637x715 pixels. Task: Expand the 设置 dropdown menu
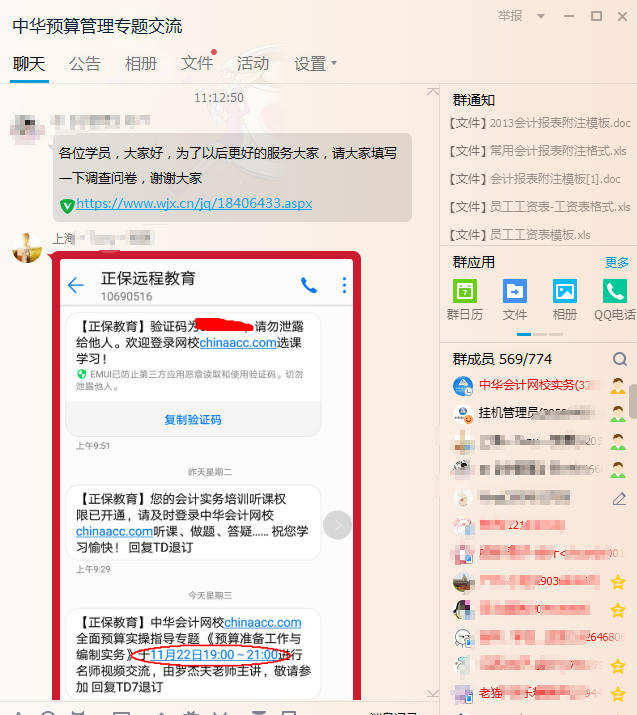click(316, 63)
